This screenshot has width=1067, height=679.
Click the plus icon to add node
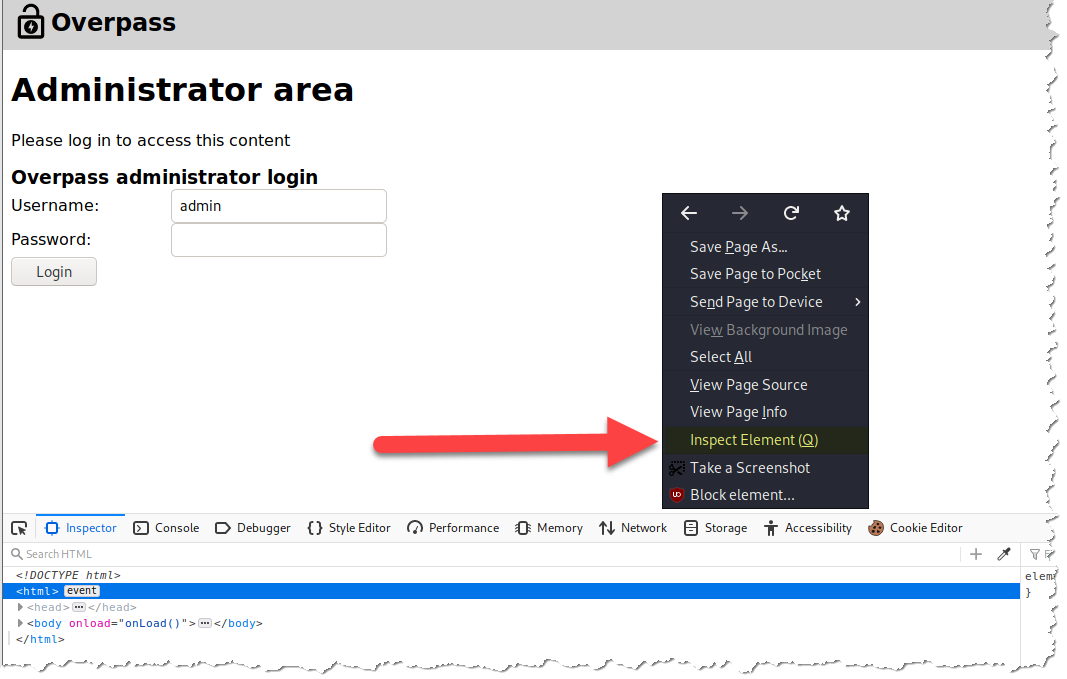[x=976, y=554]
